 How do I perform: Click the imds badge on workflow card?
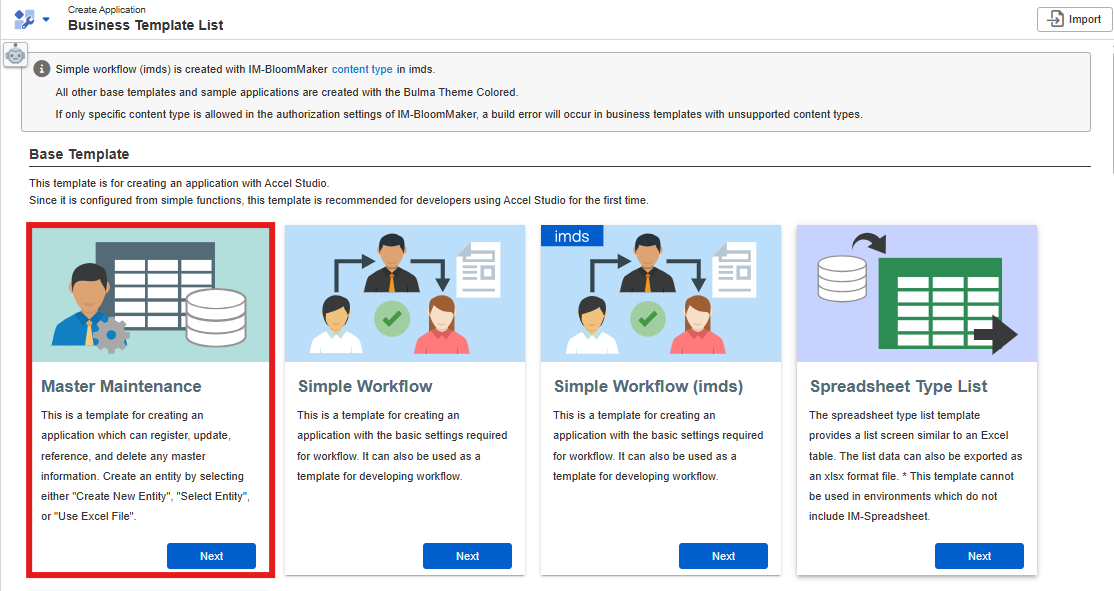[x=572, y=236]
